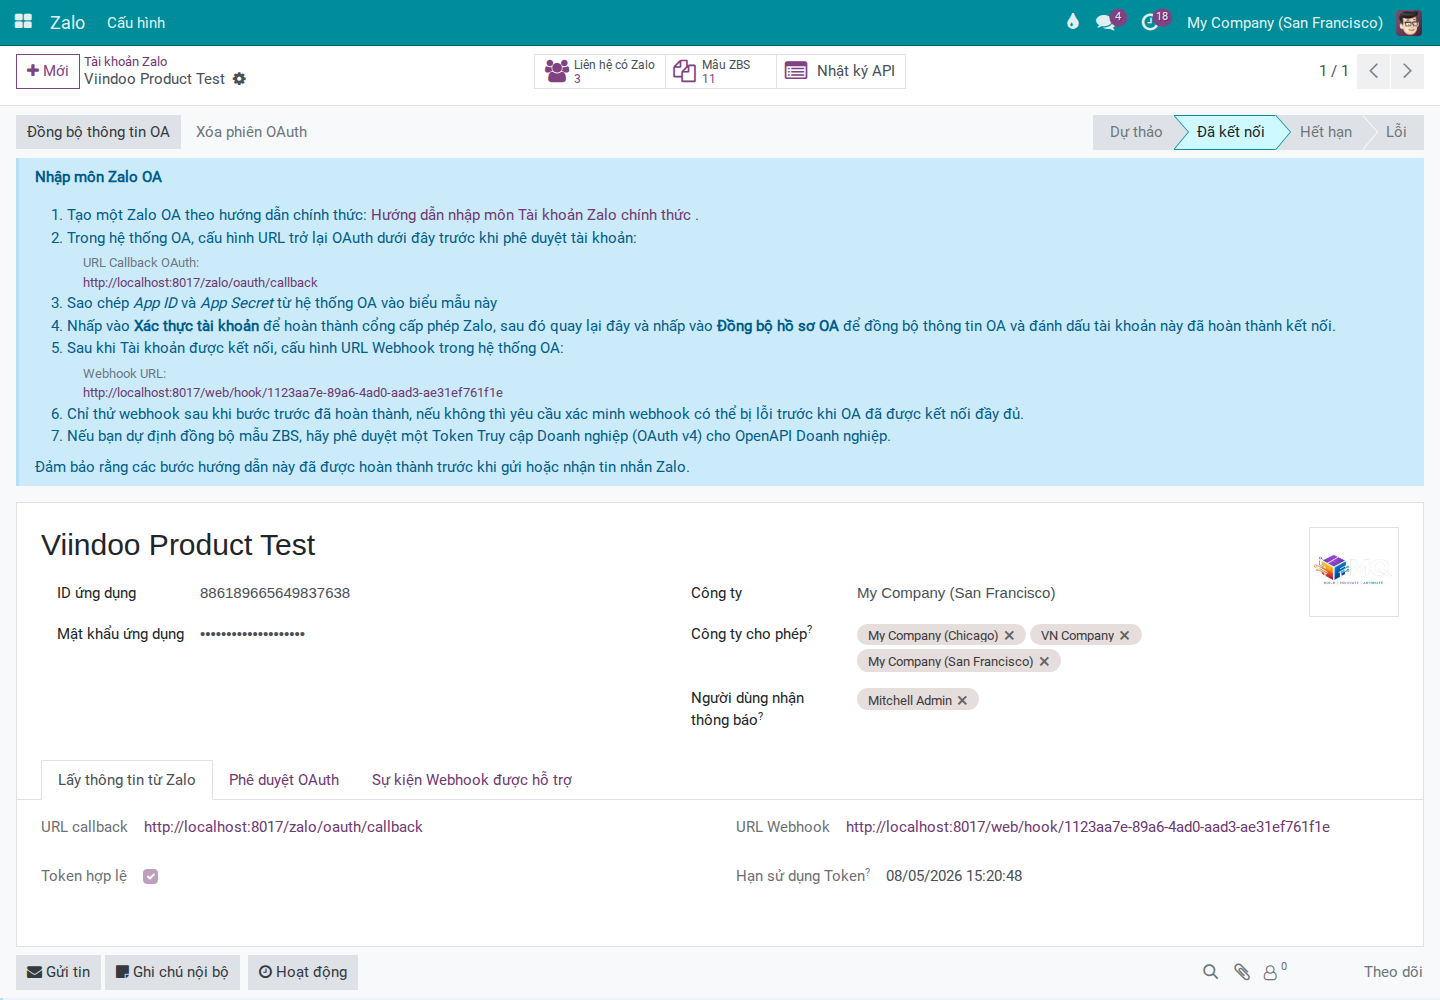Create new record with Mới button

click(48, 71)
